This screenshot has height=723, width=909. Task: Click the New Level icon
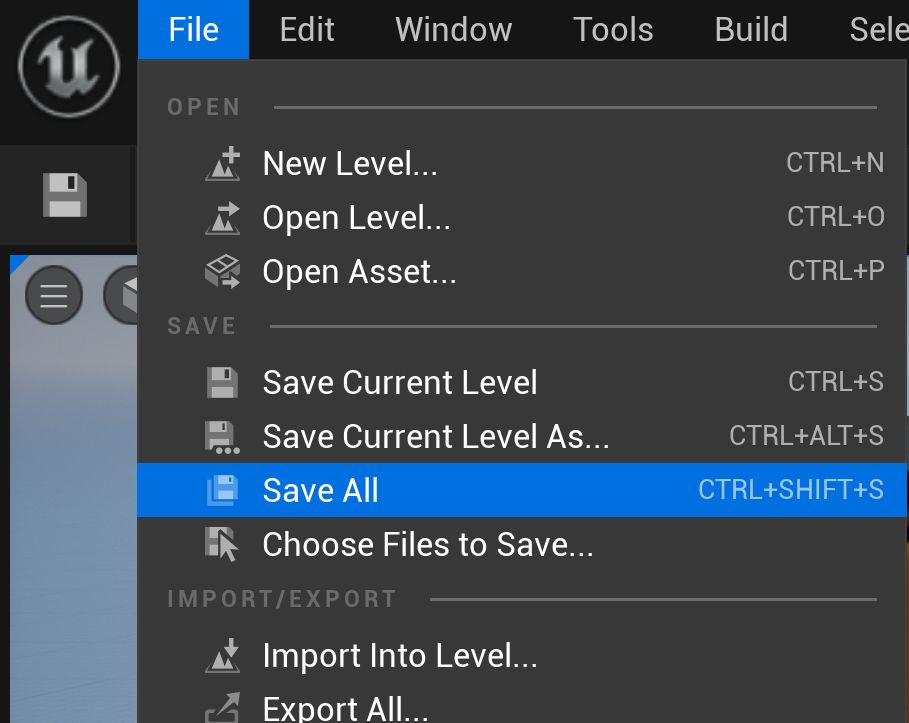pyautogui.click(x=223, y=164)
